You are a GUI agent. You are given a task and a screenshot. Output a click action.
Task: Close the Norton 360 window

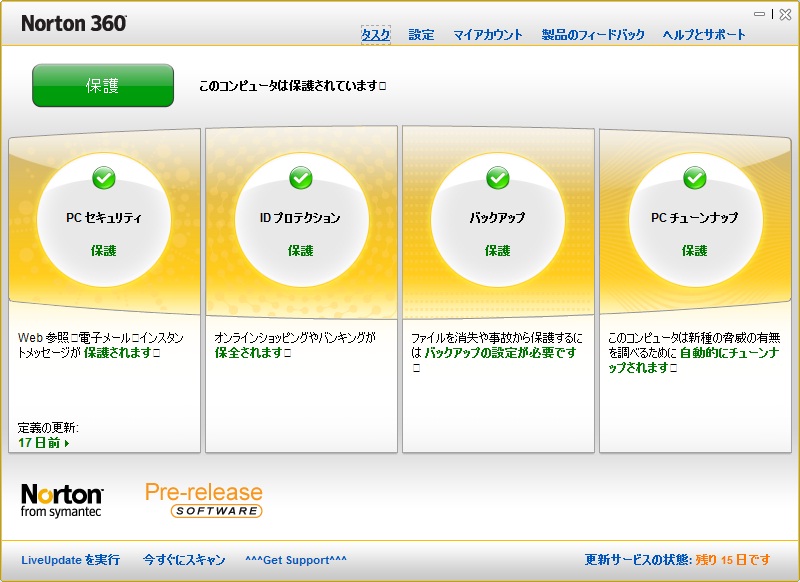(x=786, y=14)
